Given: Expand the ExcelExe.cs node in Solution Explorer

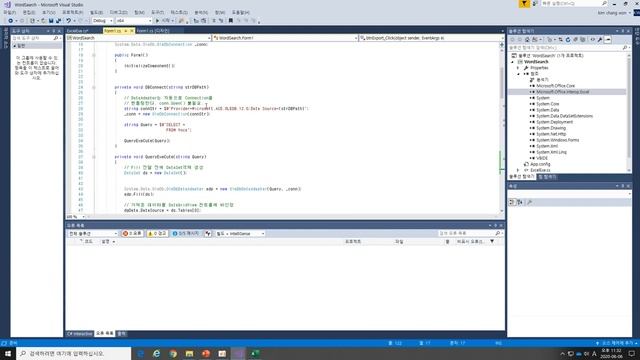Looking at the screenshot, I should 518,170.
